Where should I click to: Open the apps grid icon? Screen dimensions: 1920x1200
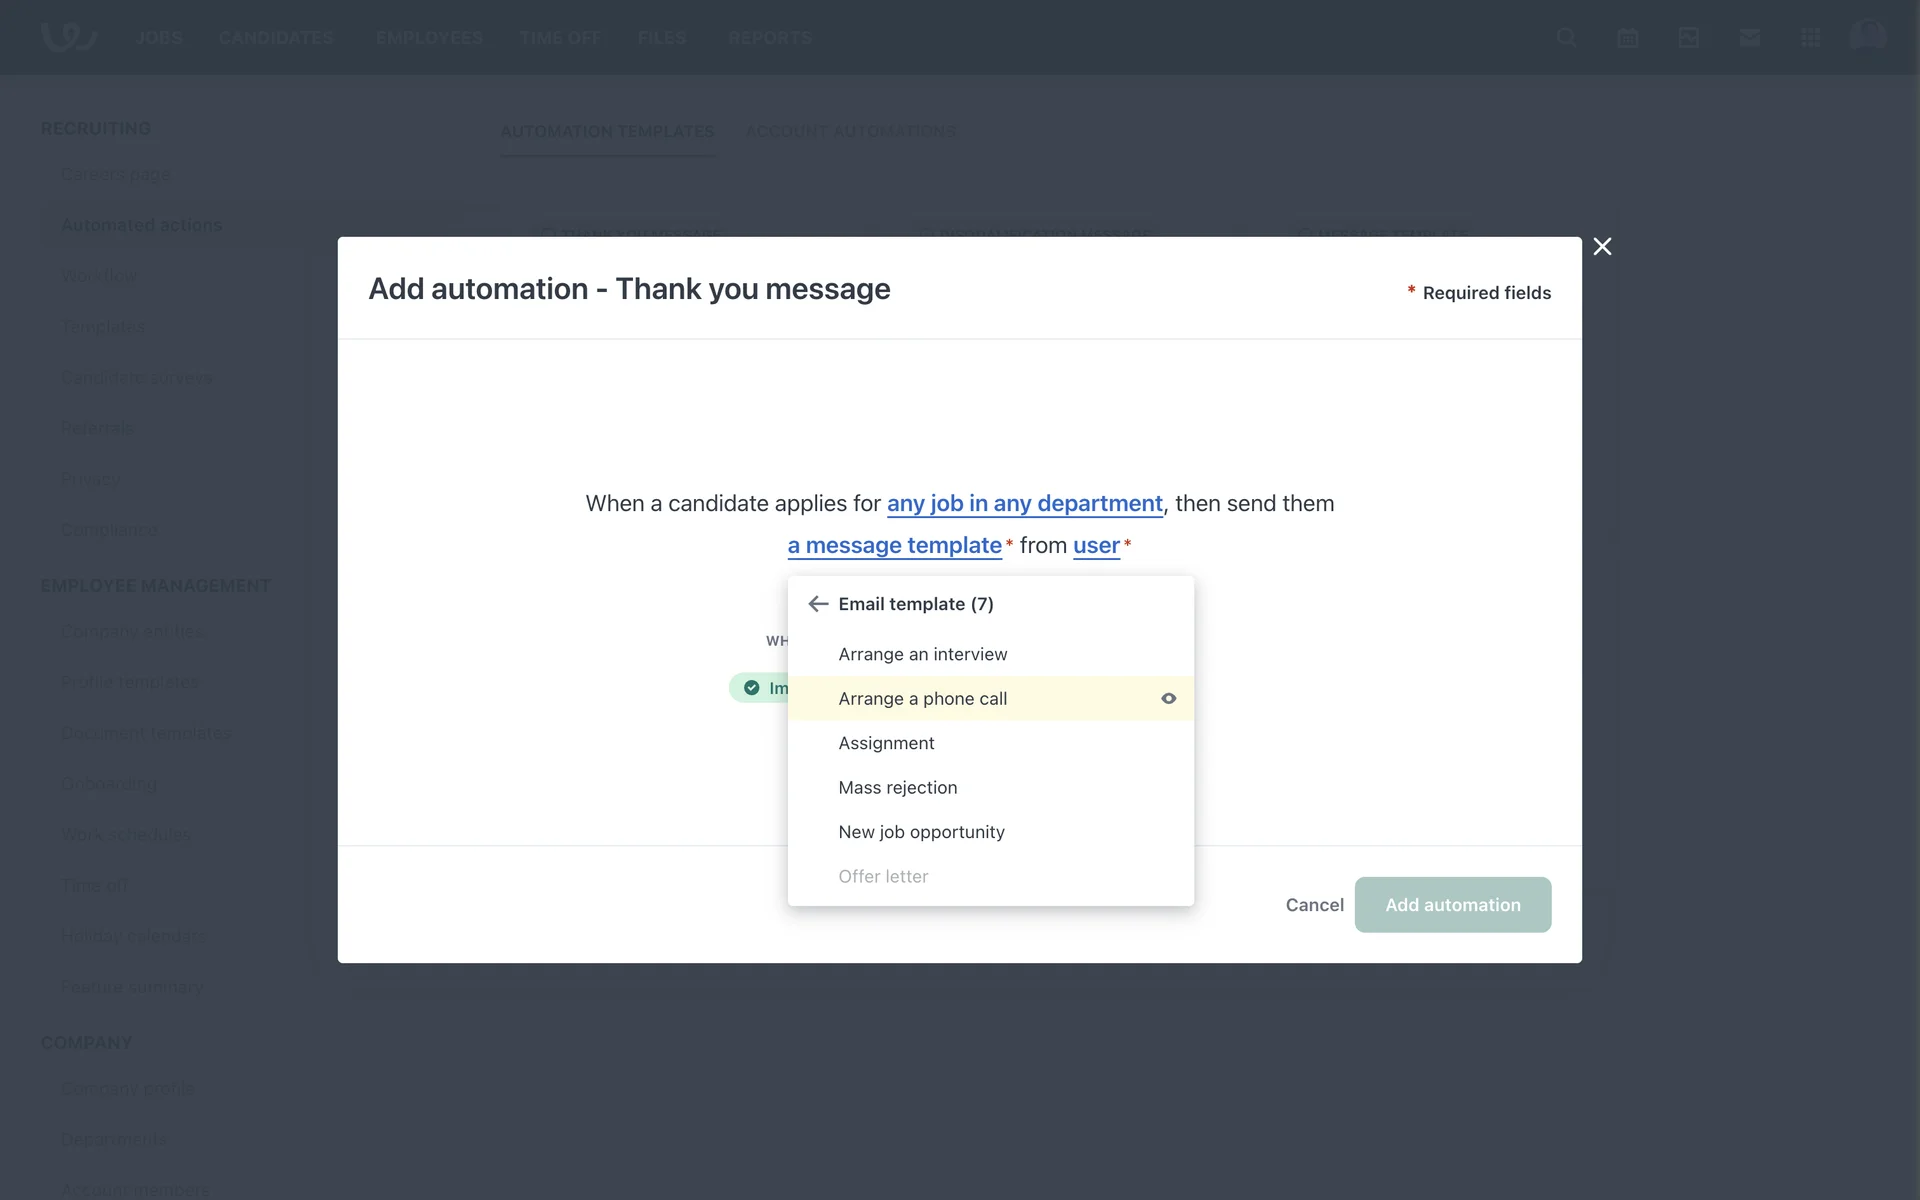(1810, 38)
